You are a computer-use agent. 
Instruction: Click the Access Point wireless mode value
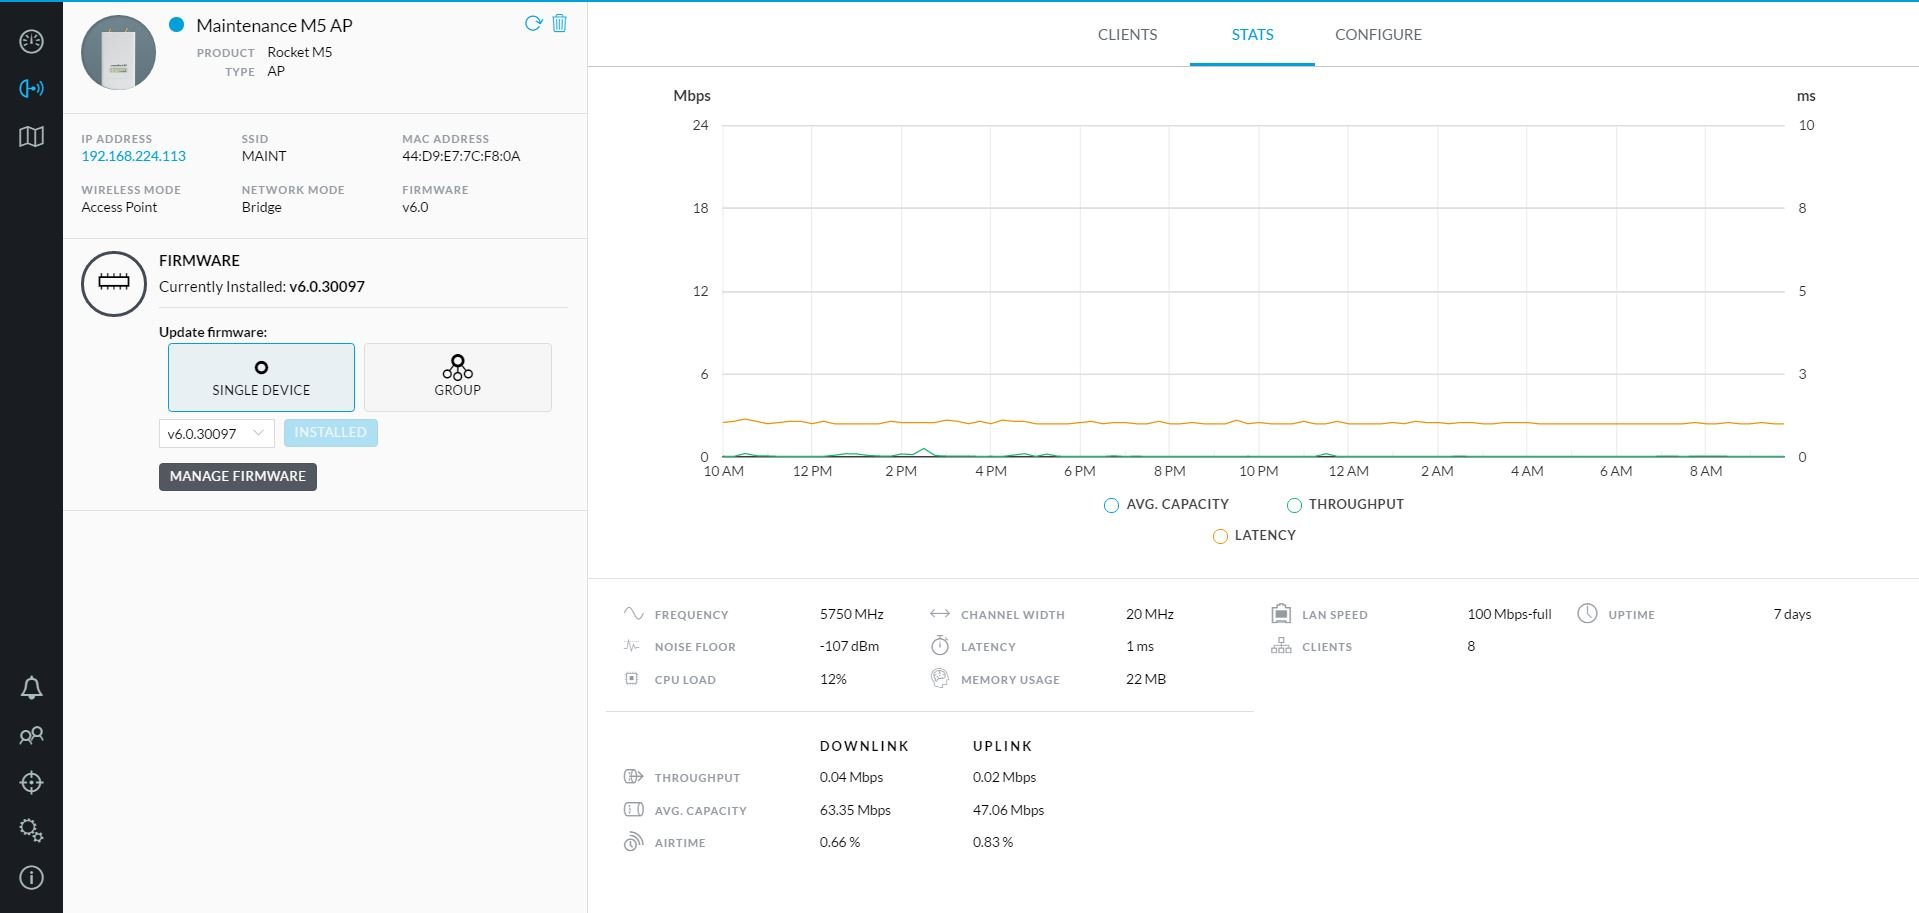119,207
